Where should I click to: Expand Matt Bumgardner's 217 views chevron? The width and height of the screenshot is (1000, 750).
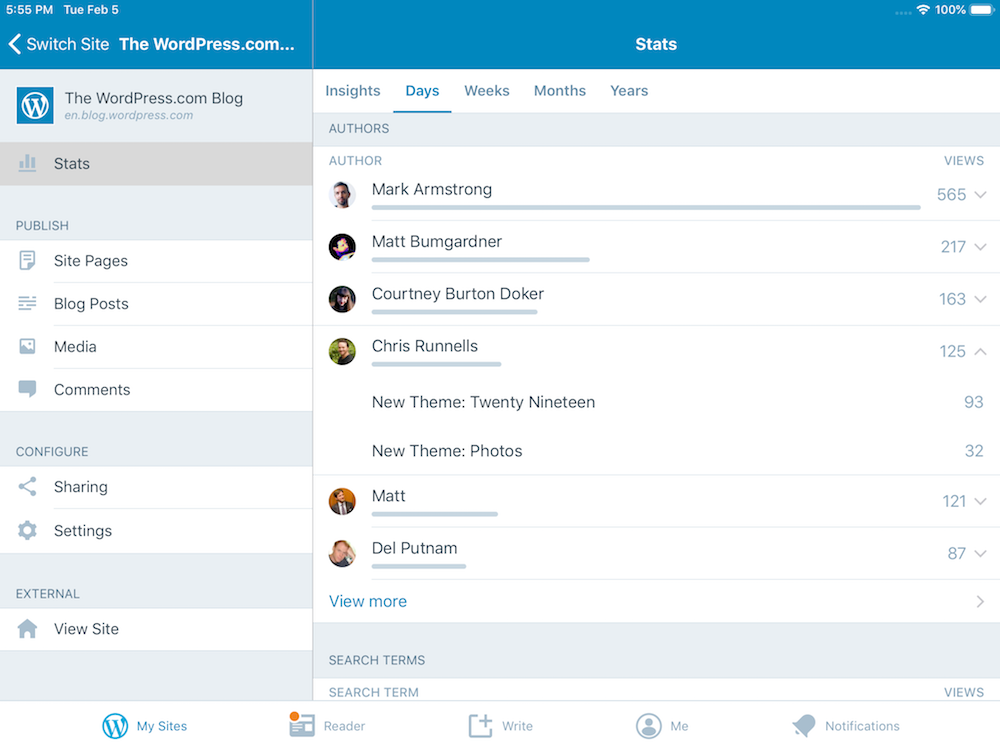tap(981, 247)
